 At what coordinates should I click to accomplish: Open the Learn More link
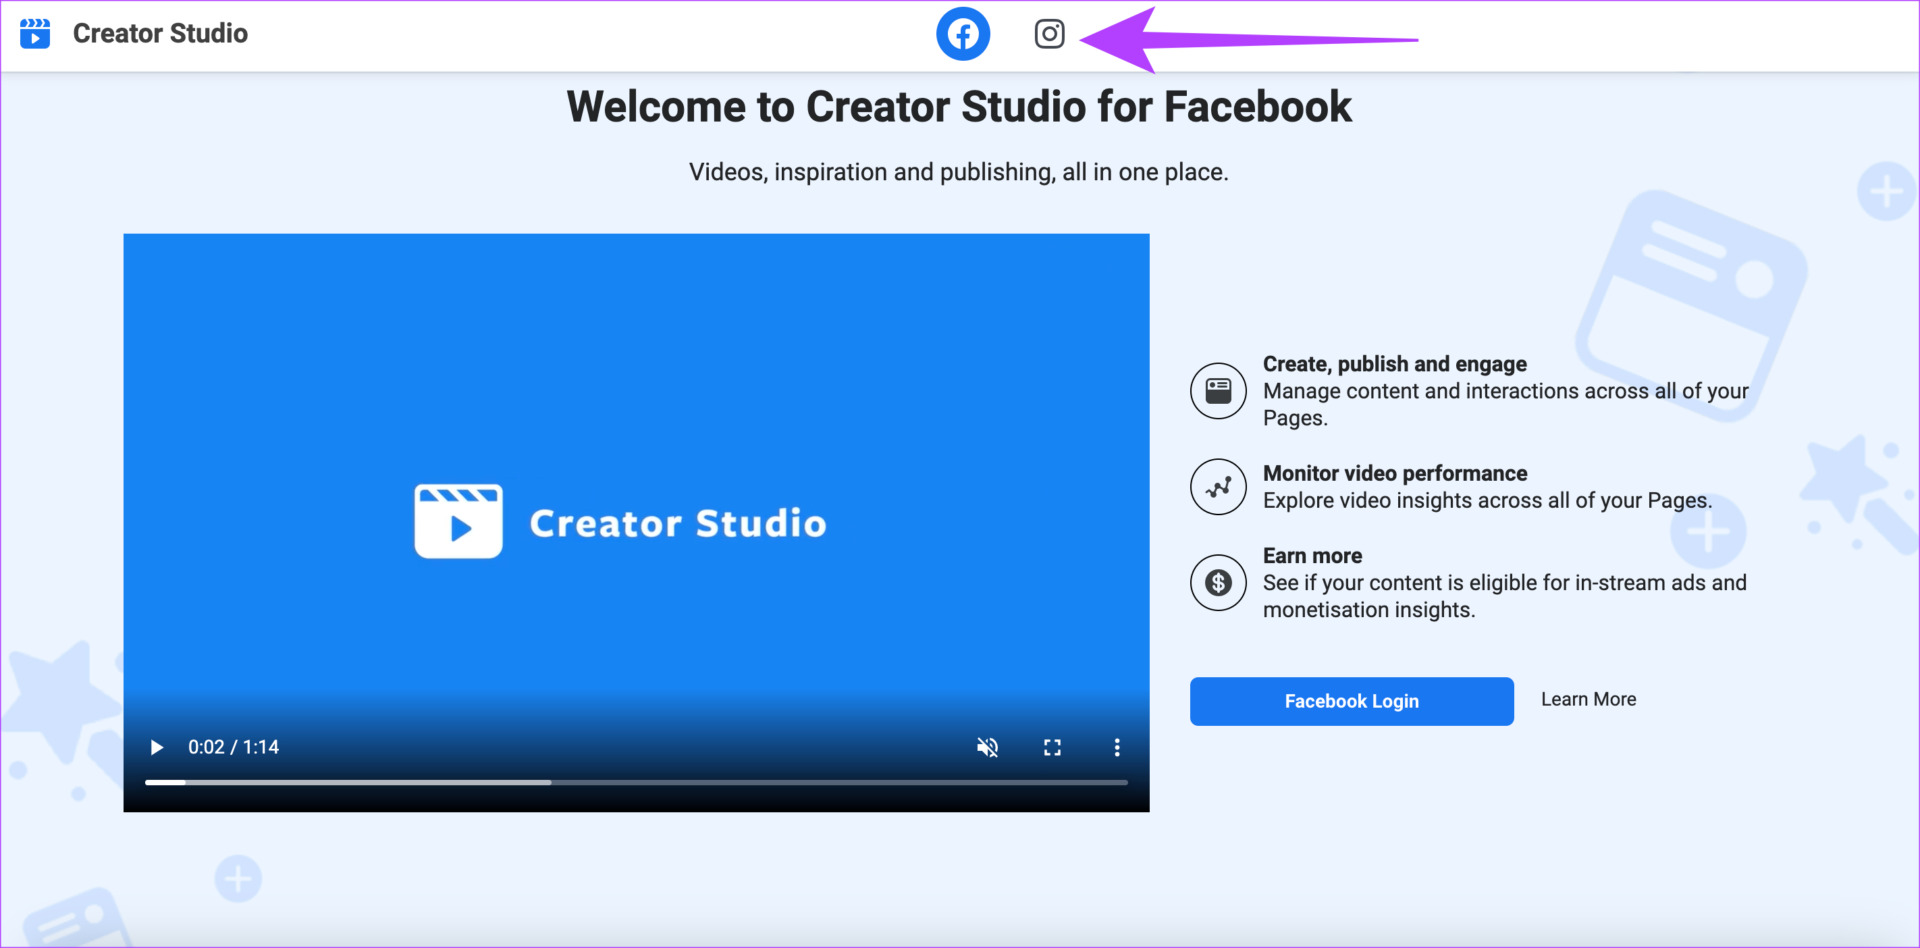tap(1588, 699)
